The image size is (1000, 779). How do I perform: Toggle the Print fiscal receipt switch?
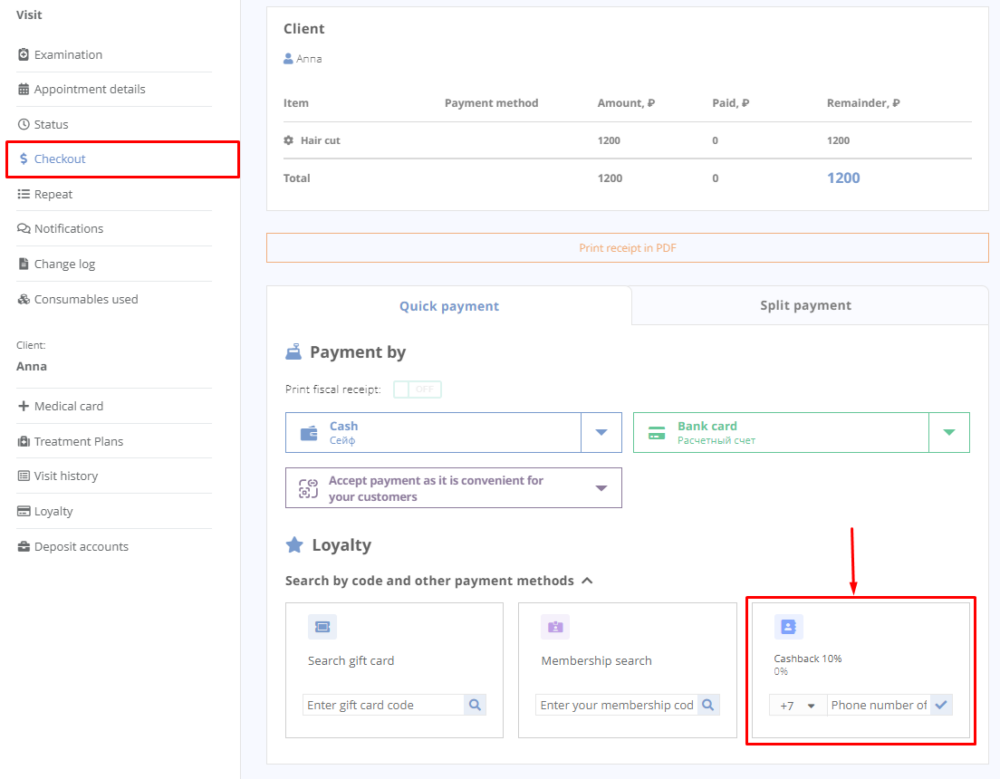tap(417, 389)
